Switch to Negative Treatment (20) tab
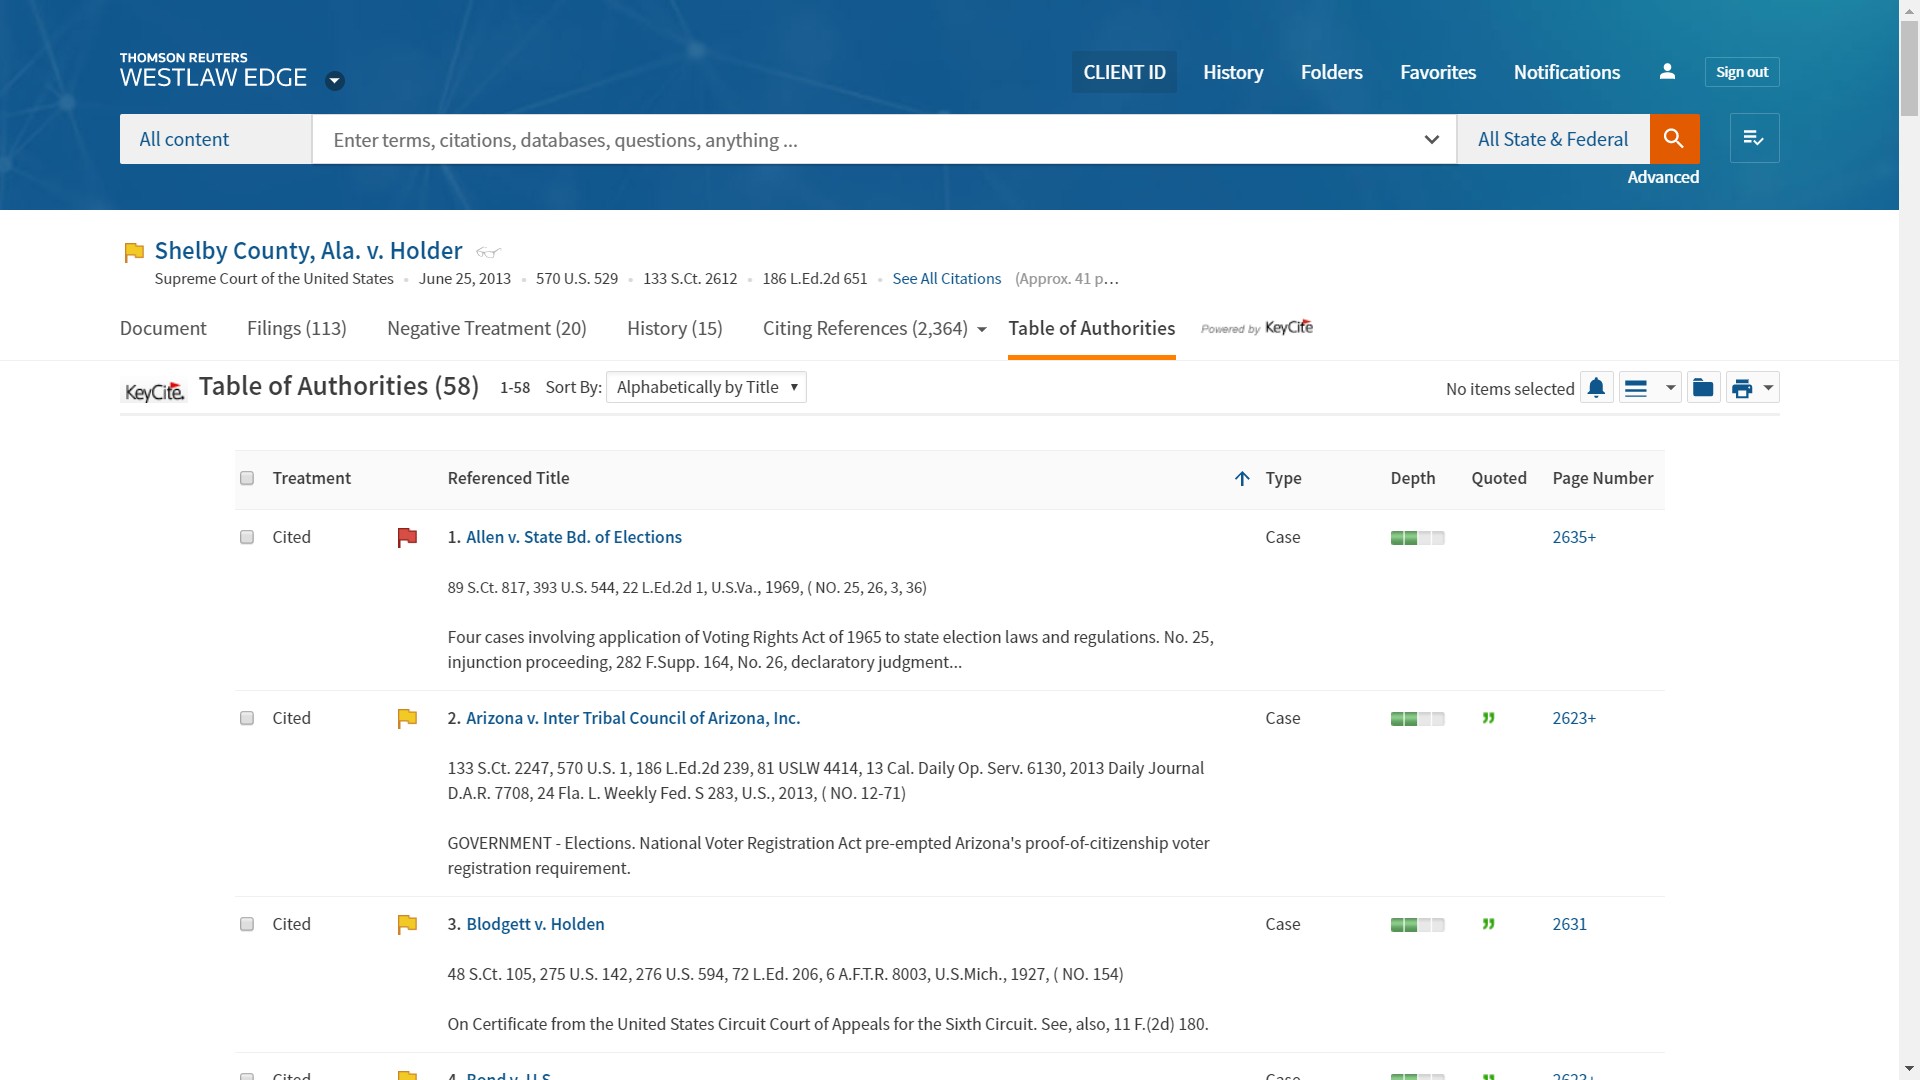Viewport: 1920px width, 1080px height. point(486,329)
